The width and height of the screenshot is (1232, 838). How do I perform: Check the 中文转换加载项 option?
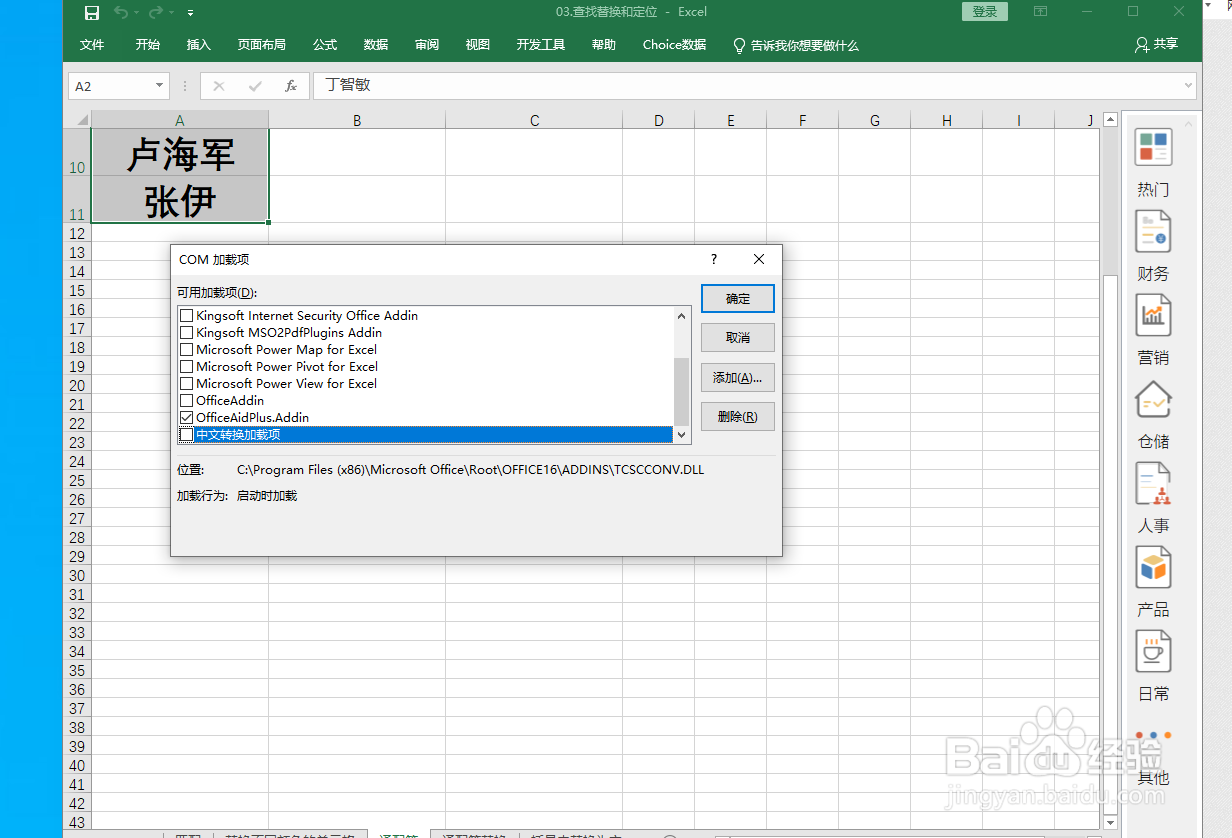click(x=186, y=434)
